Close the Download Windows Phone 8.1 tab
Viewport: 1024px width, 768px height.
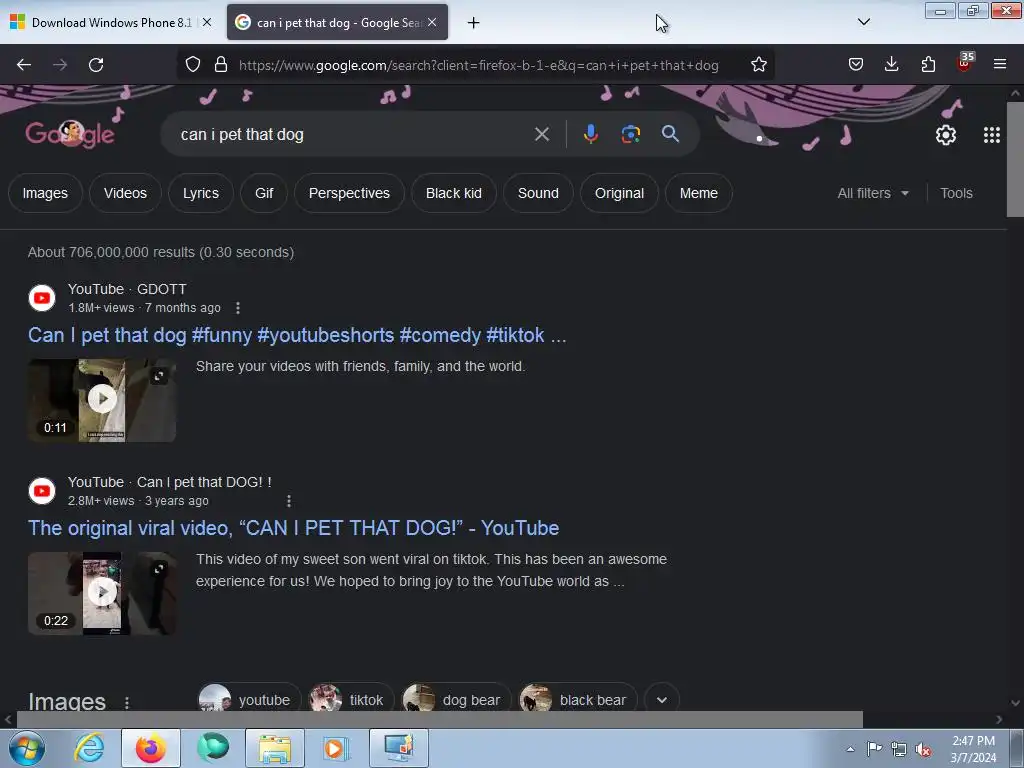207,22
